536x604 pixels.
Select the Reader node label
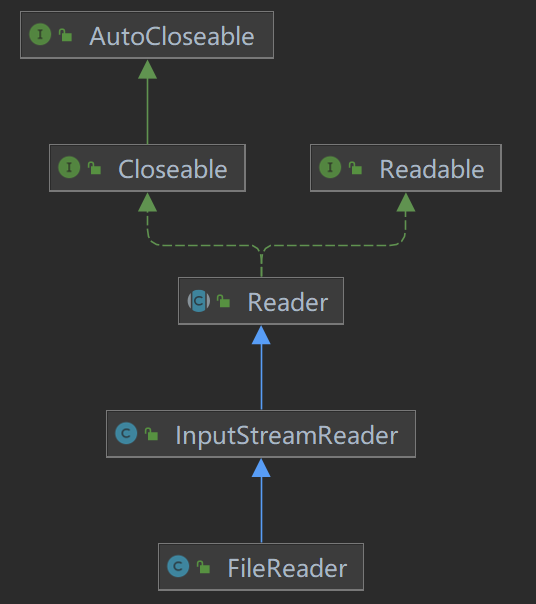[288, 302]
